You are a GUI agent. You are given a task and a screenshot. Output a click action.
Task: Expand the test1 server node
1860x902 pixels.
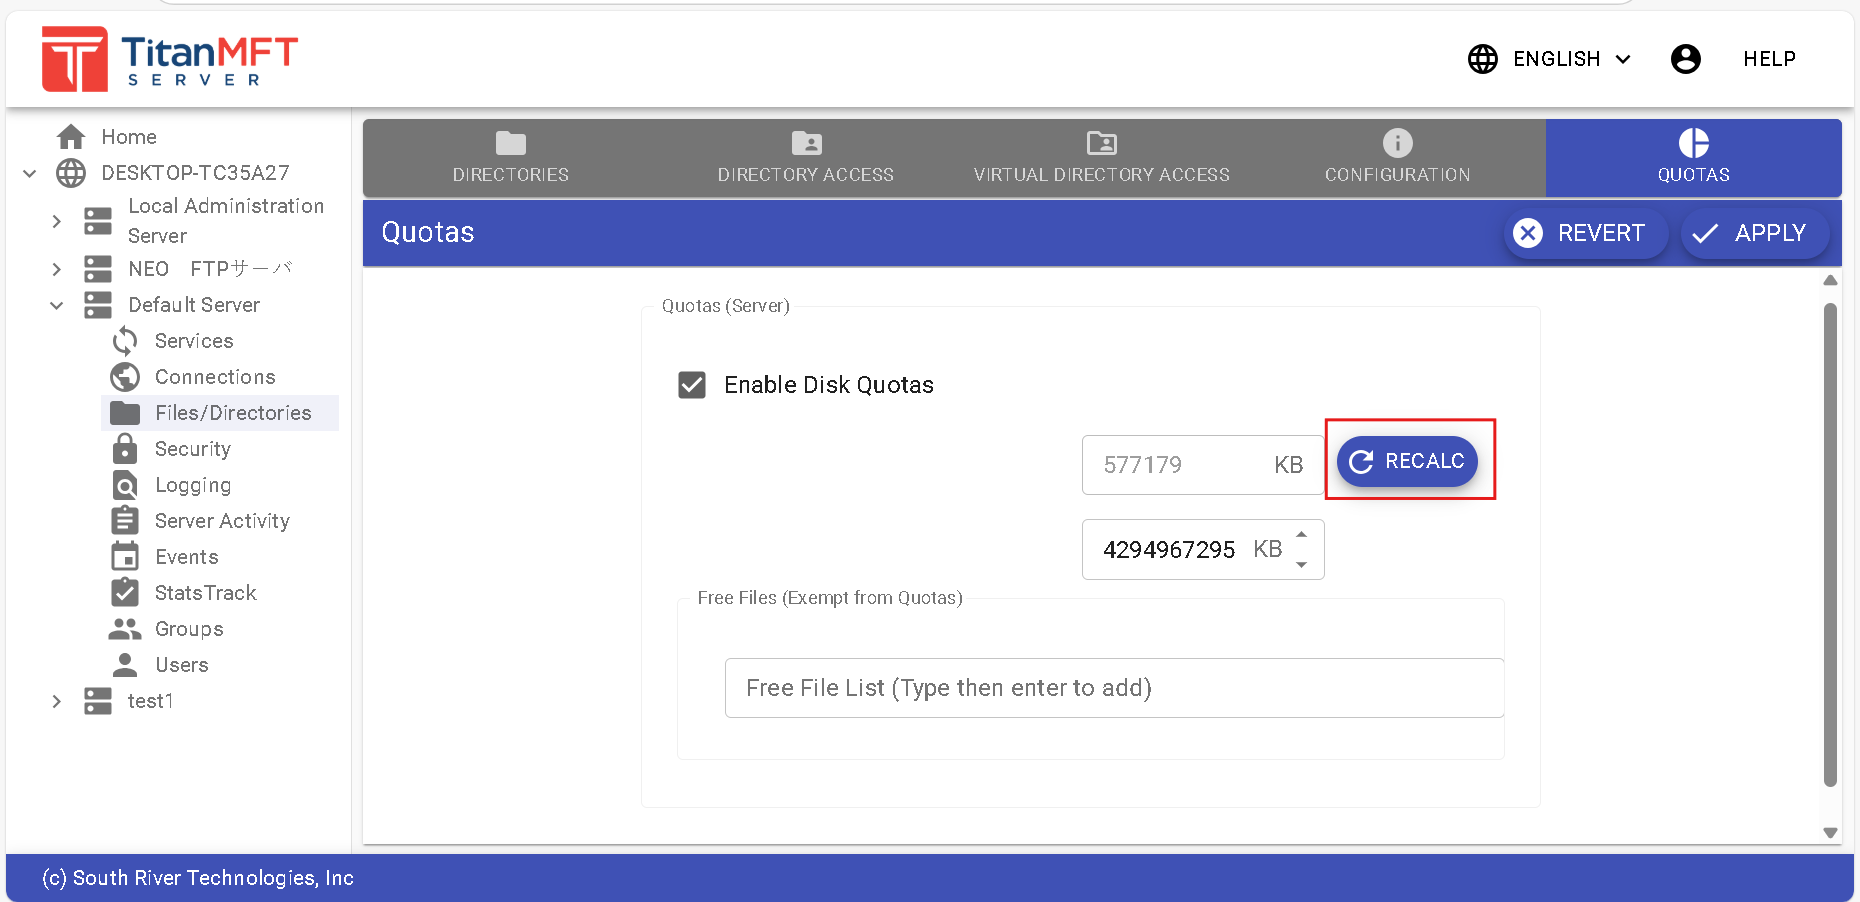click(57, 701)
